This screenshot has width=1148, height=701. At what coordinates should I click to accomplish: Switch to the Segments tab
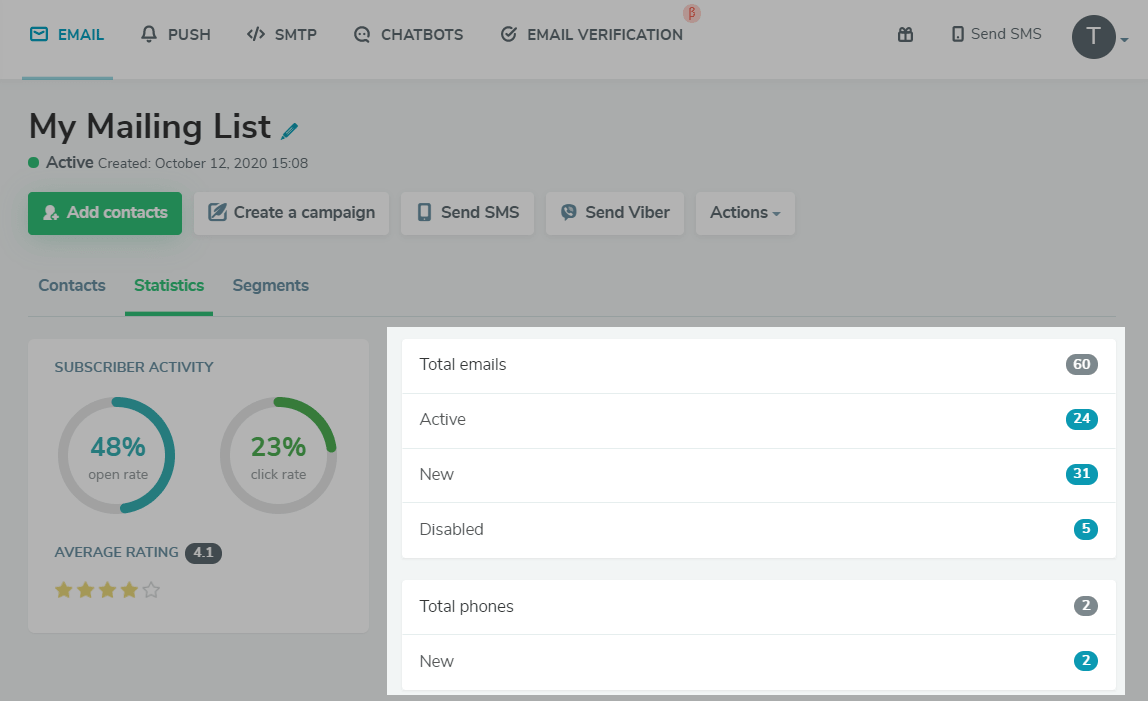coord(270,286)
